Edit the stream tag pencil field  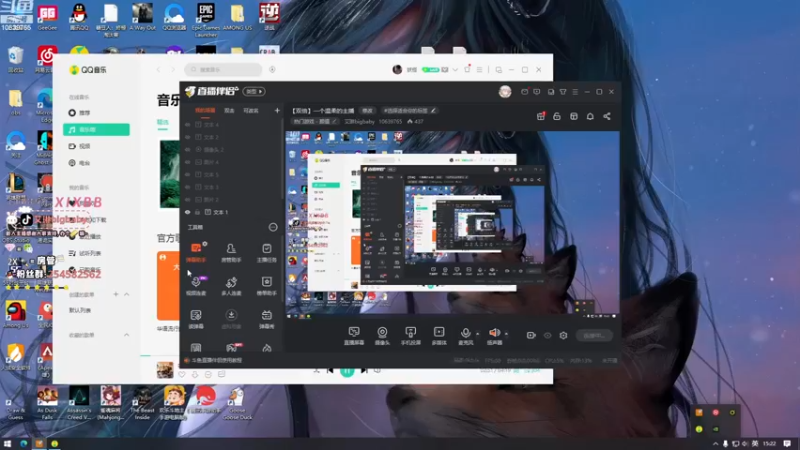(409, 111)
